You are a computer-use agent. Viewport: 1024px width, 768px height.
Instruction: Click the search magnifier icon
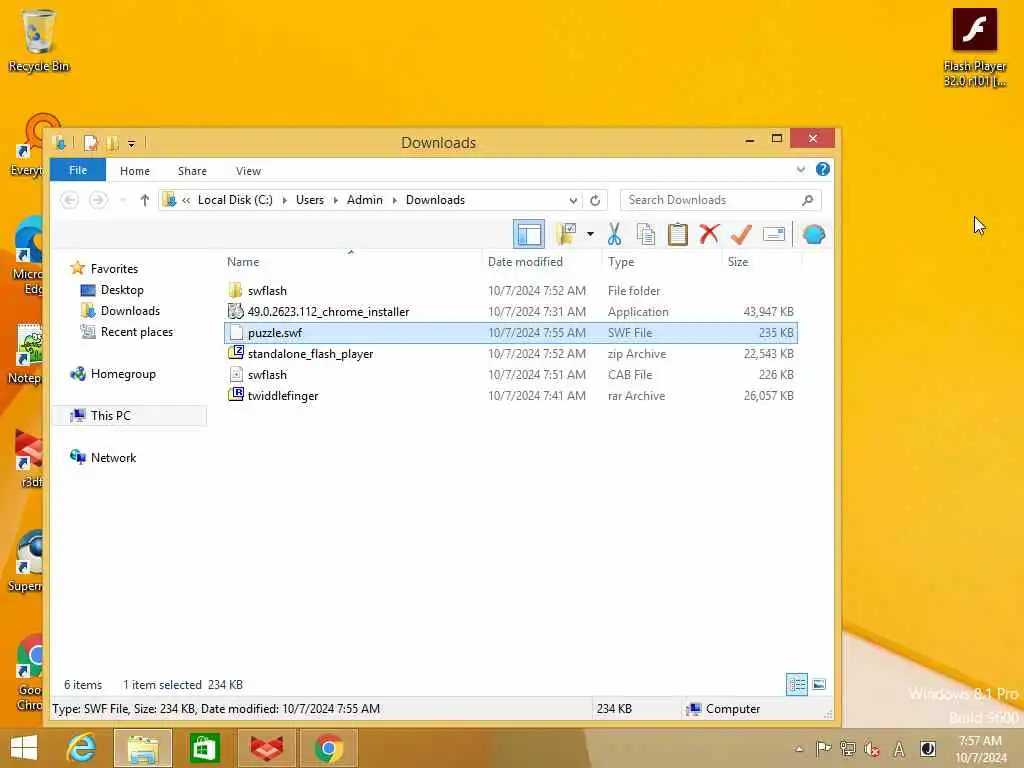(x=808, y=200)
